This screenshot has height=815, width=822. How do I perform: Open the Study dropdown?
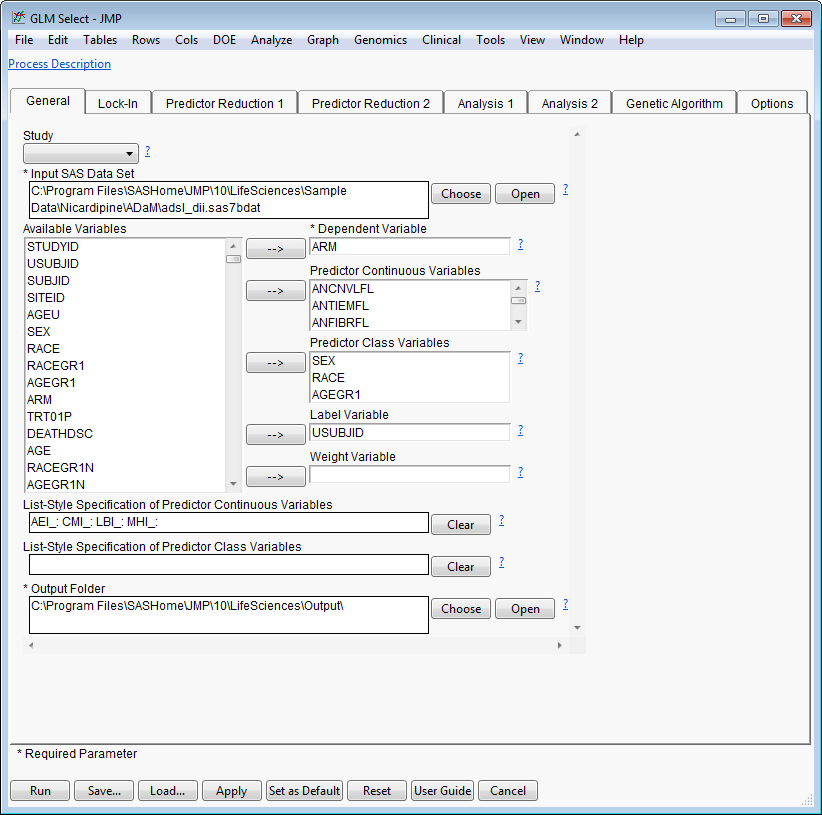(x=81, y=154)
